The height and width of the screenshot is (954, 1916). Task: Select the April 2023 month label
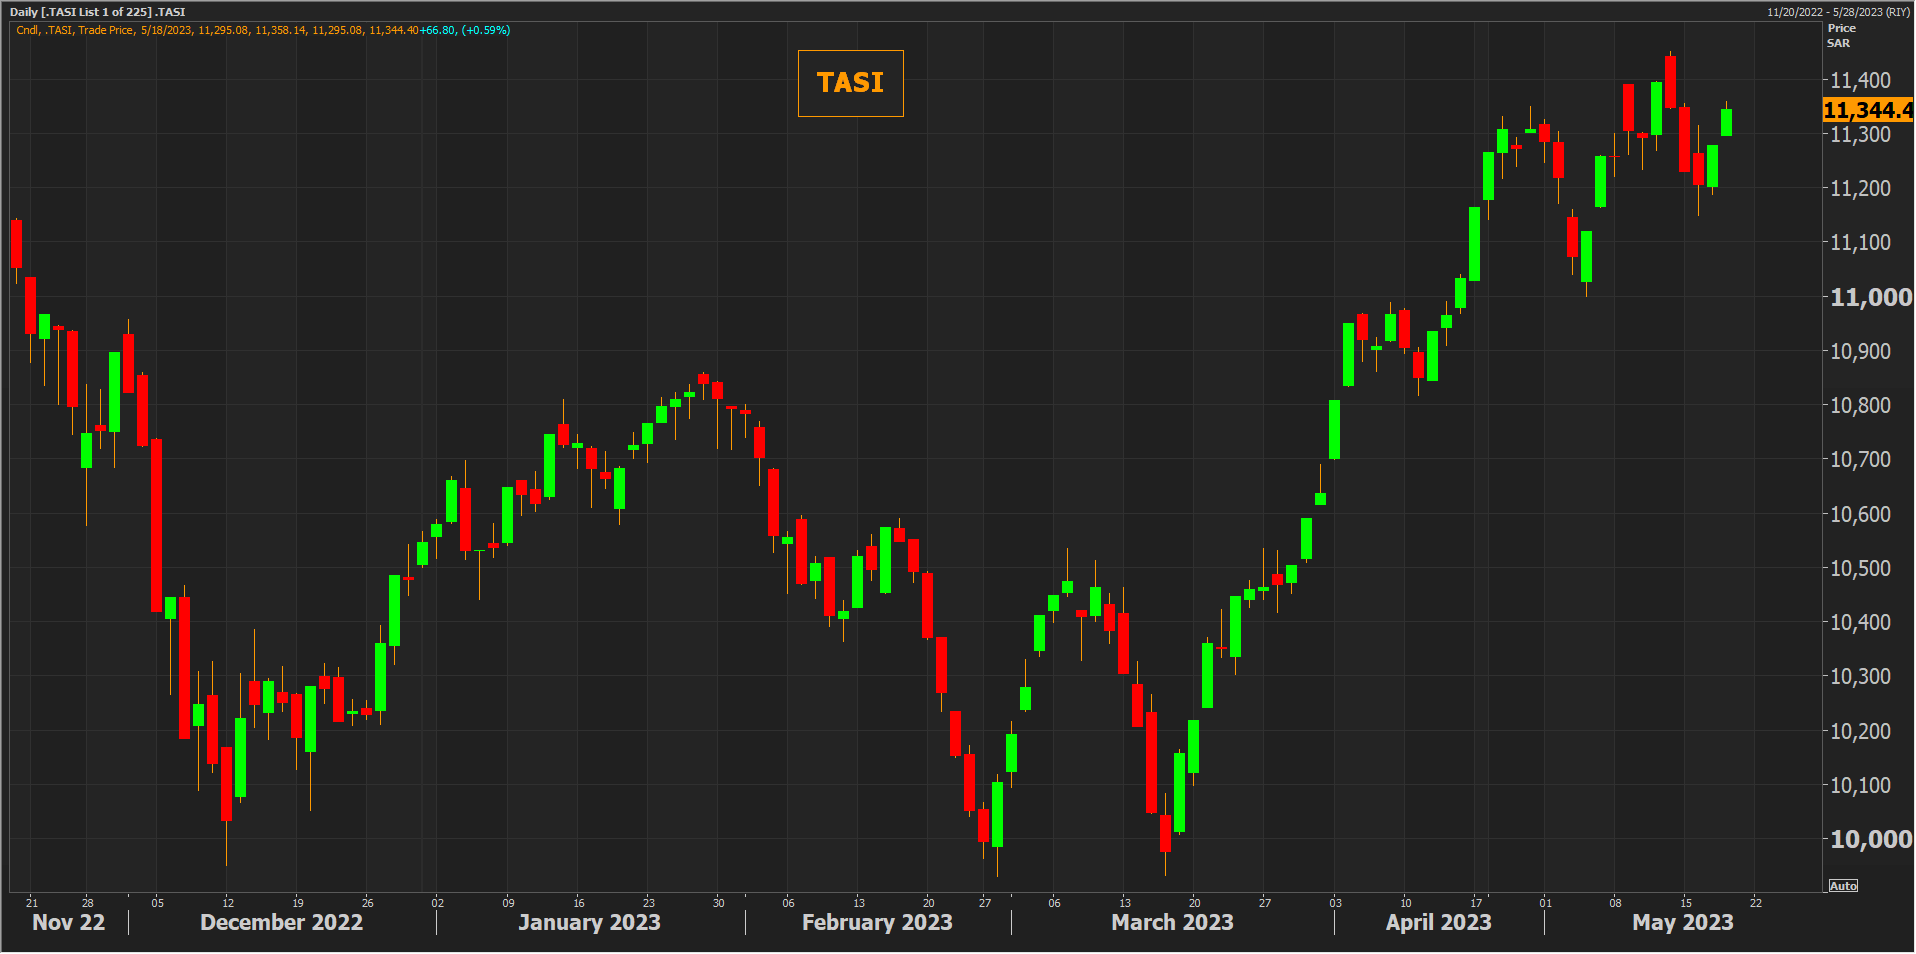(1438, 922)
